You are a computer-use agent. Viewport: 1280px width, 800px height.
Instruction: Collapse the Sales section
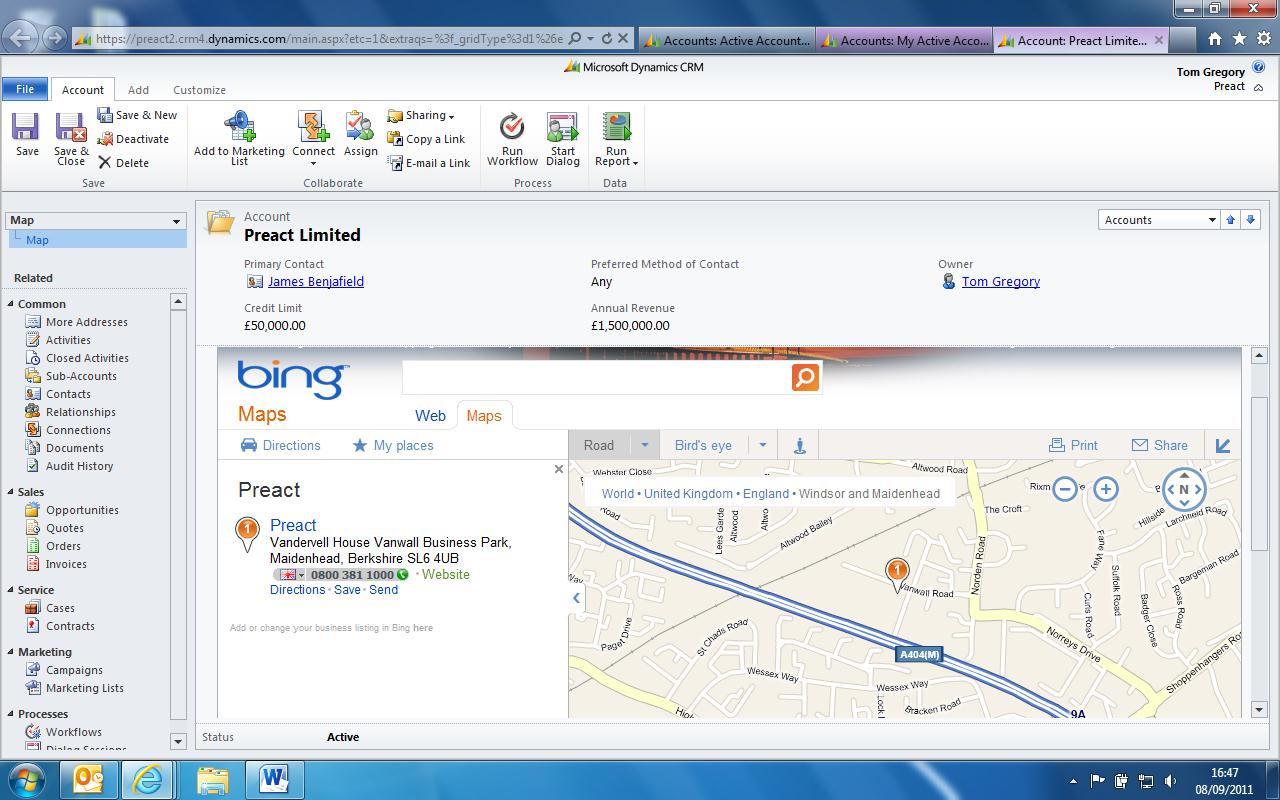point(11,492)
